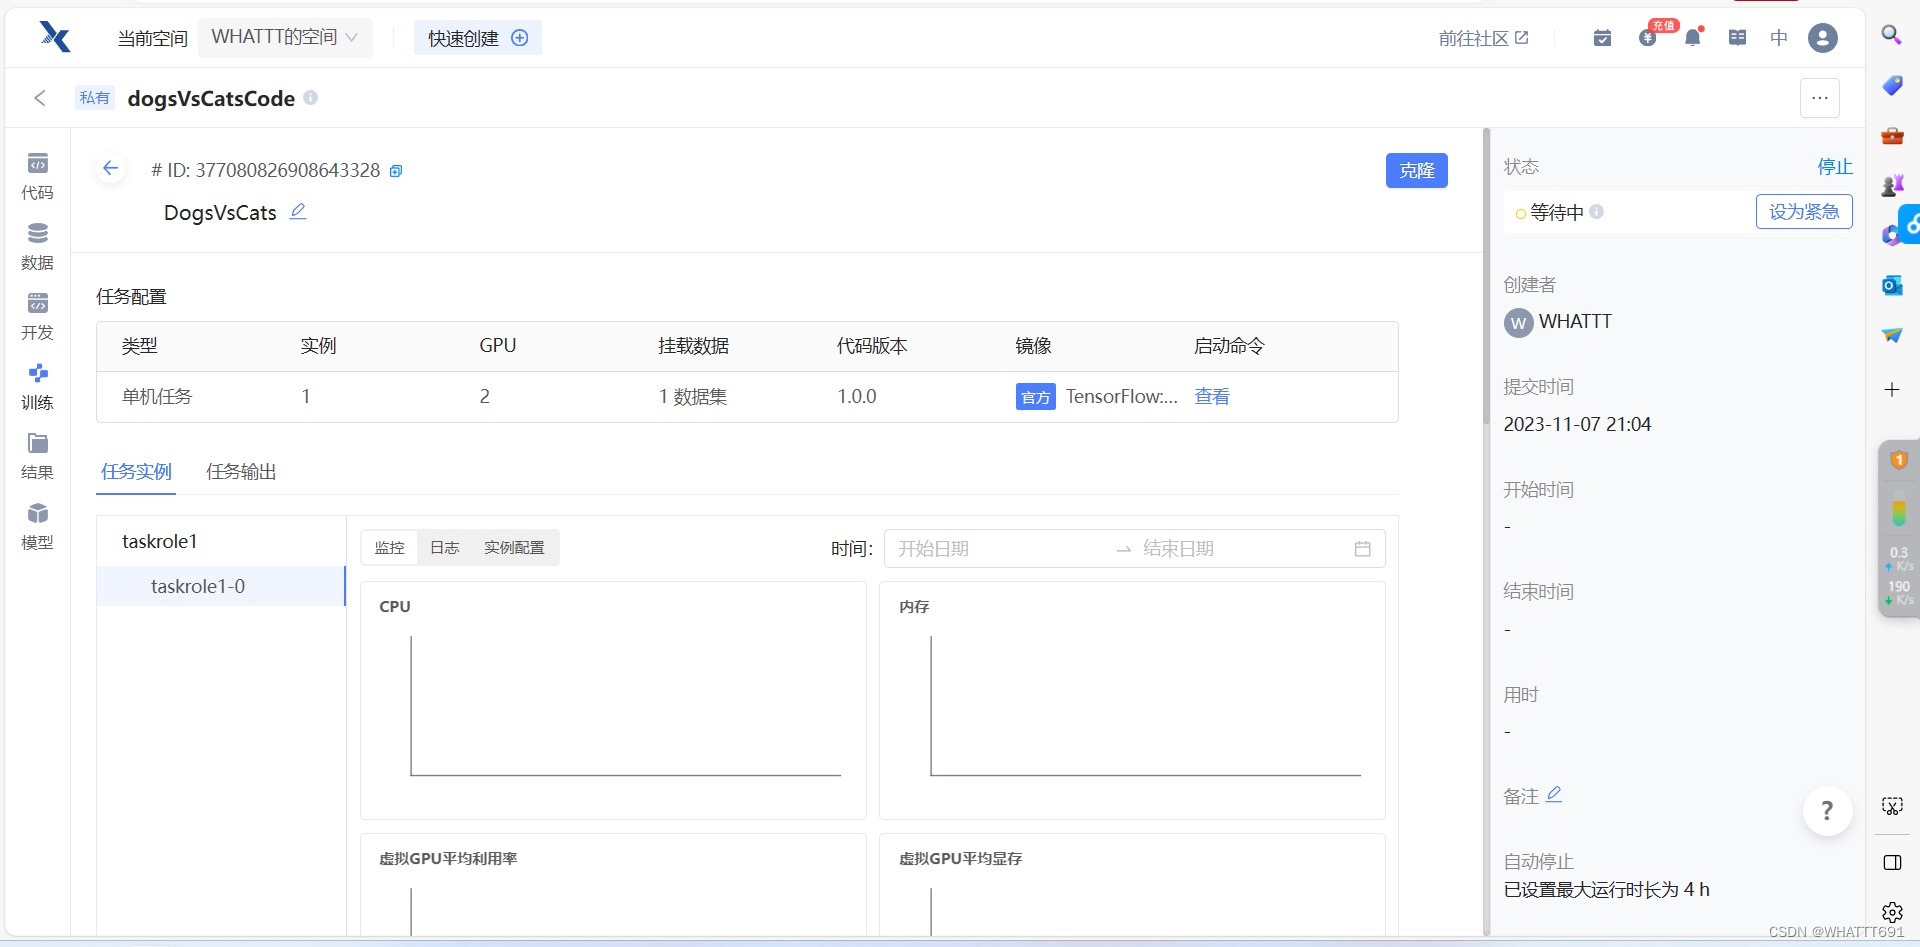The image size is (1920, 947).
Task: Click the TensorFlow image name
Action: (x=1122, y=396)
